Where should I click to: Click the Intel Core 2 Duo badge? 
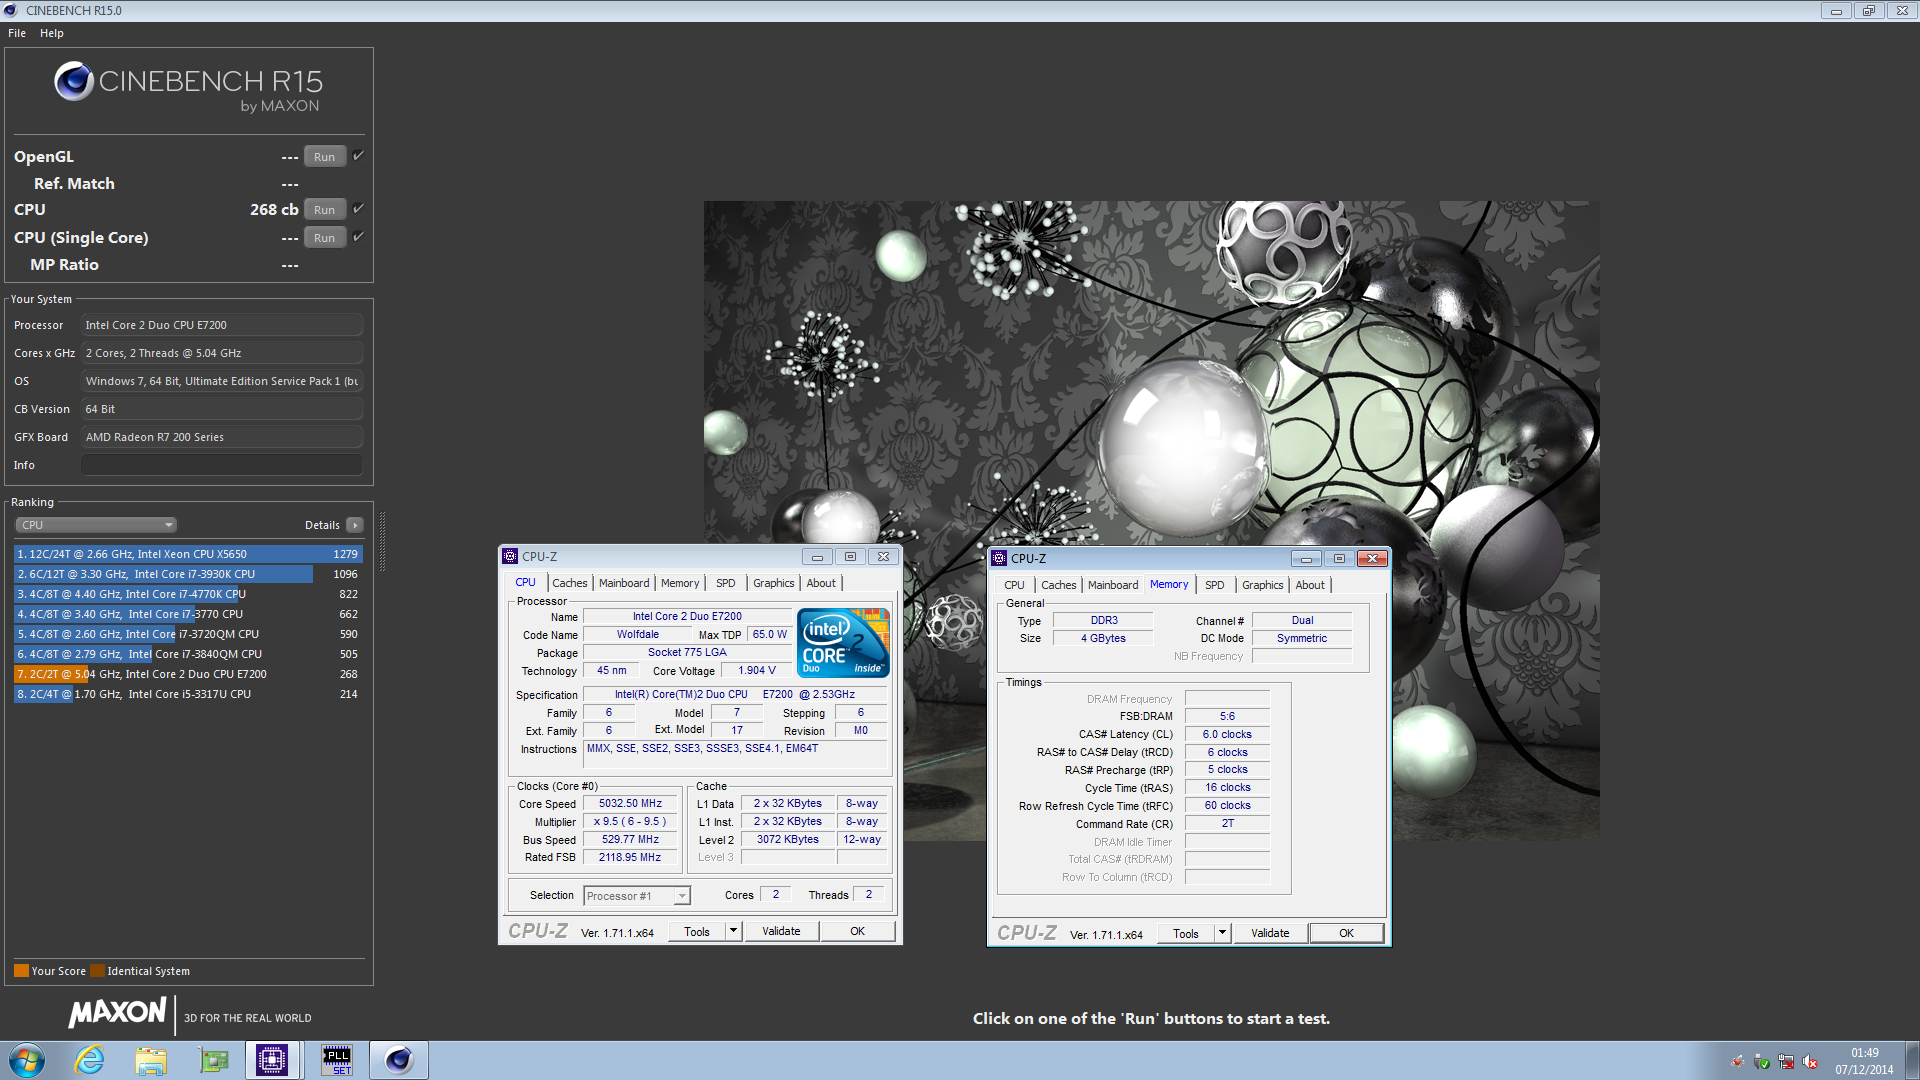pyautogui.click(x=843, y=642)
